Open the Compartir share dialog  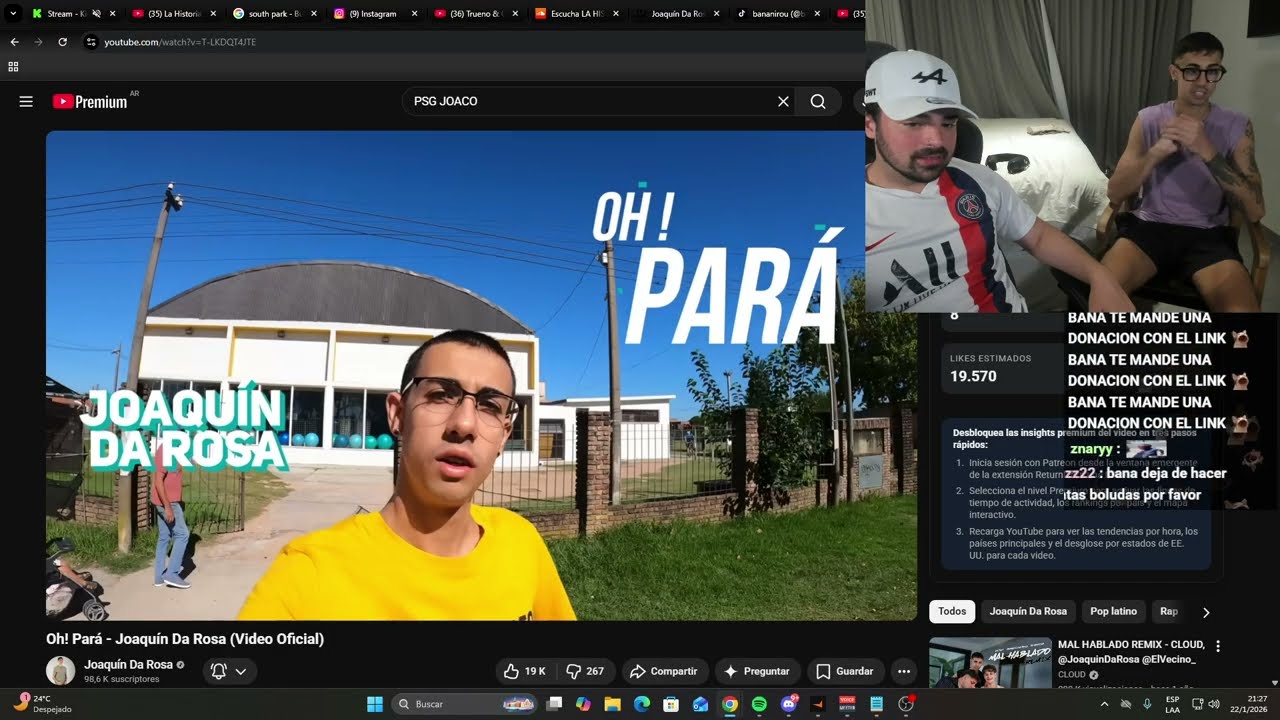pyautogui.click(x=664, y=671)
